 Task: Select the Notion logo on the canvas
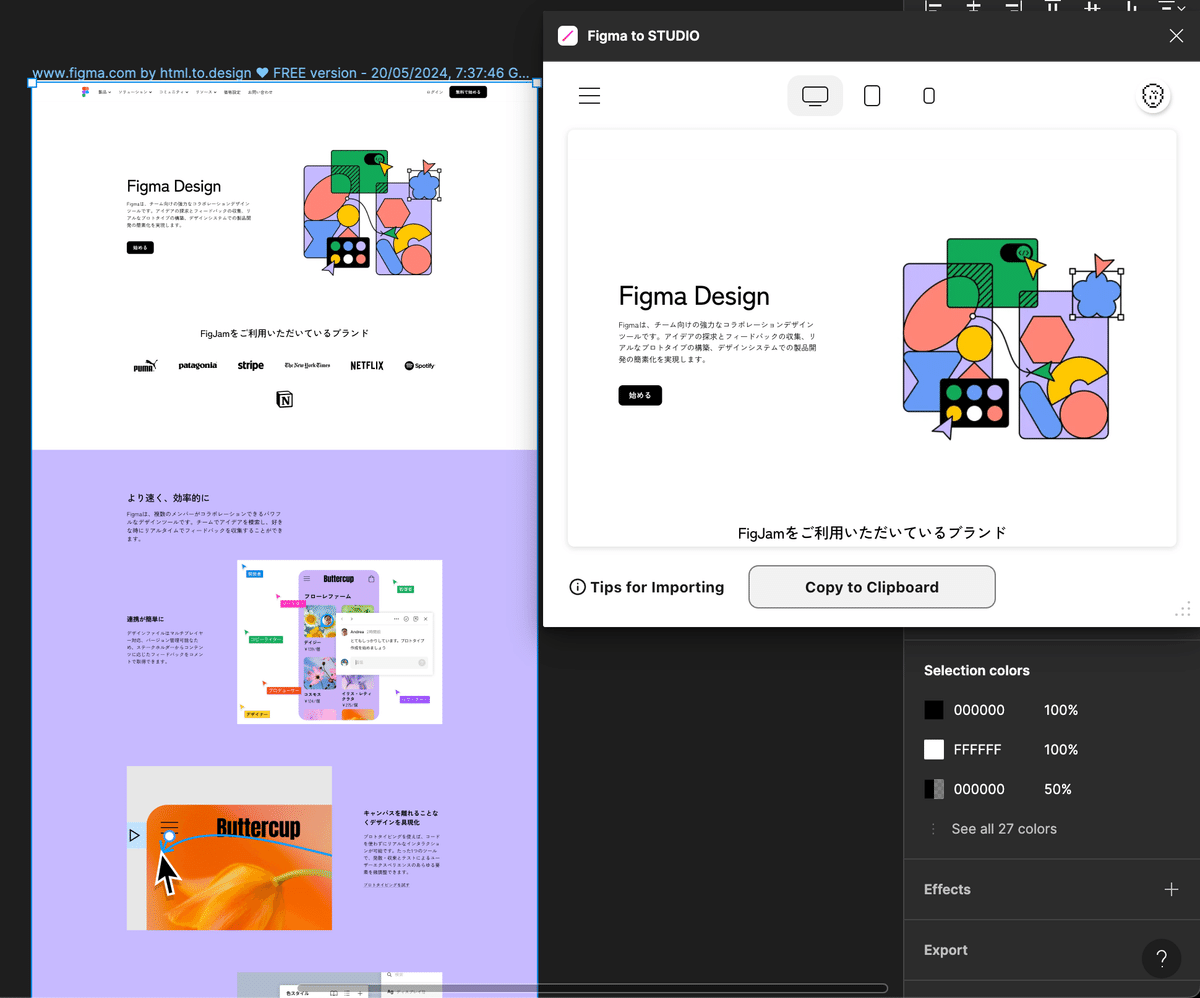pyautogui.click(x=285, y=400)
